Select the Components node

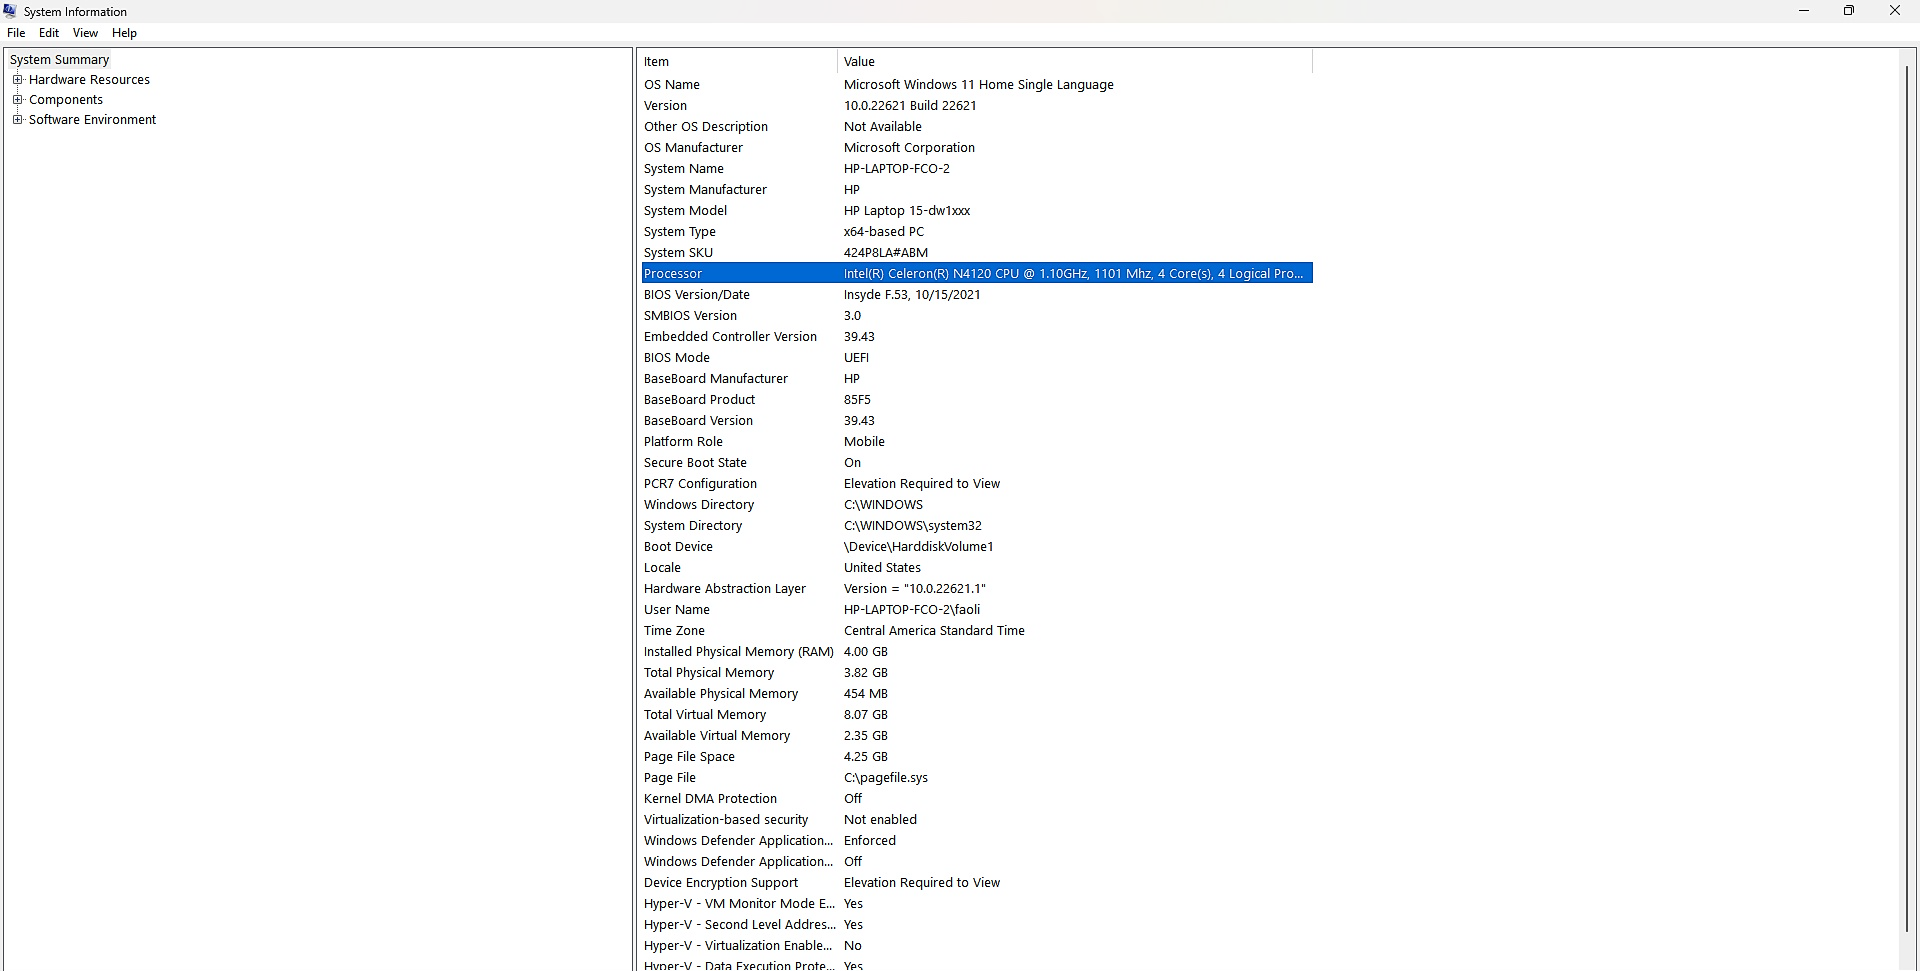pyautogui.click(x=66, y=99)
